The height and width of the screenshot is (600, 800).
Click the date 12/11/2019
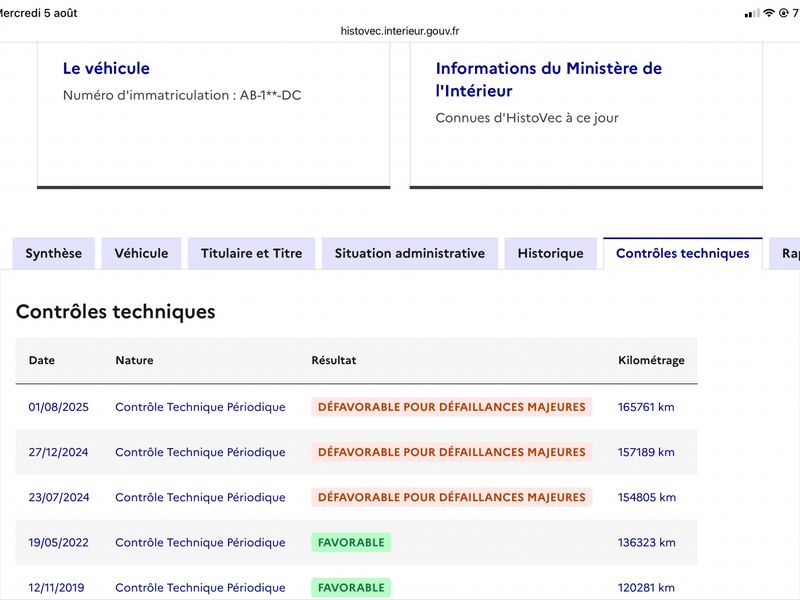[x=56, y=588]
